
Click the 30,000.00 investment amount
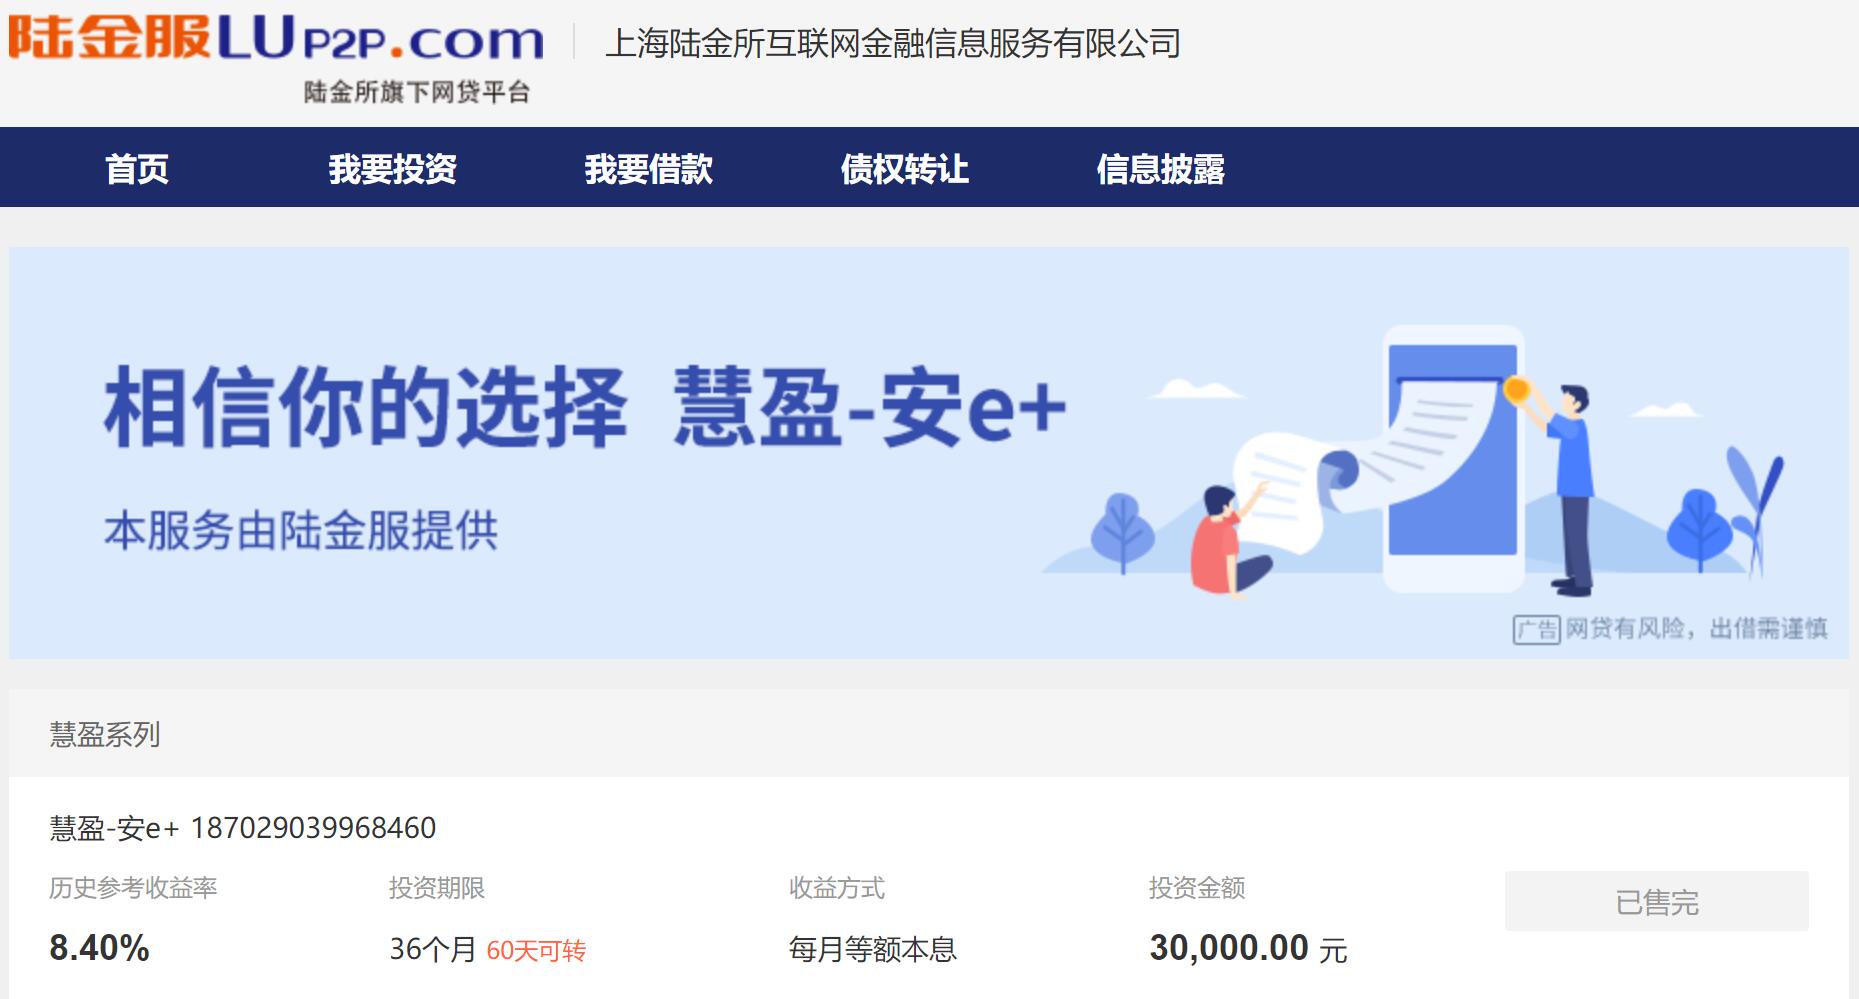(x=1229, y=948)
